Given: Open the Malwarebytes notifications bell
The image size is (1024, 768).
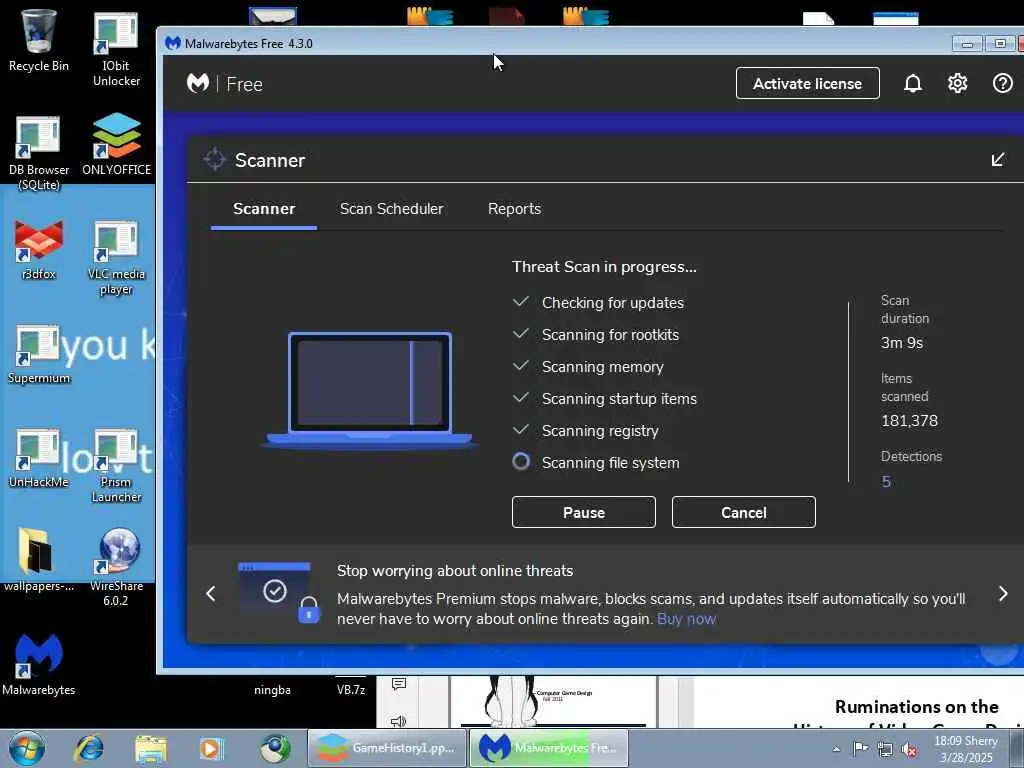Looking at the screenshot, I should tap(912, 84).
